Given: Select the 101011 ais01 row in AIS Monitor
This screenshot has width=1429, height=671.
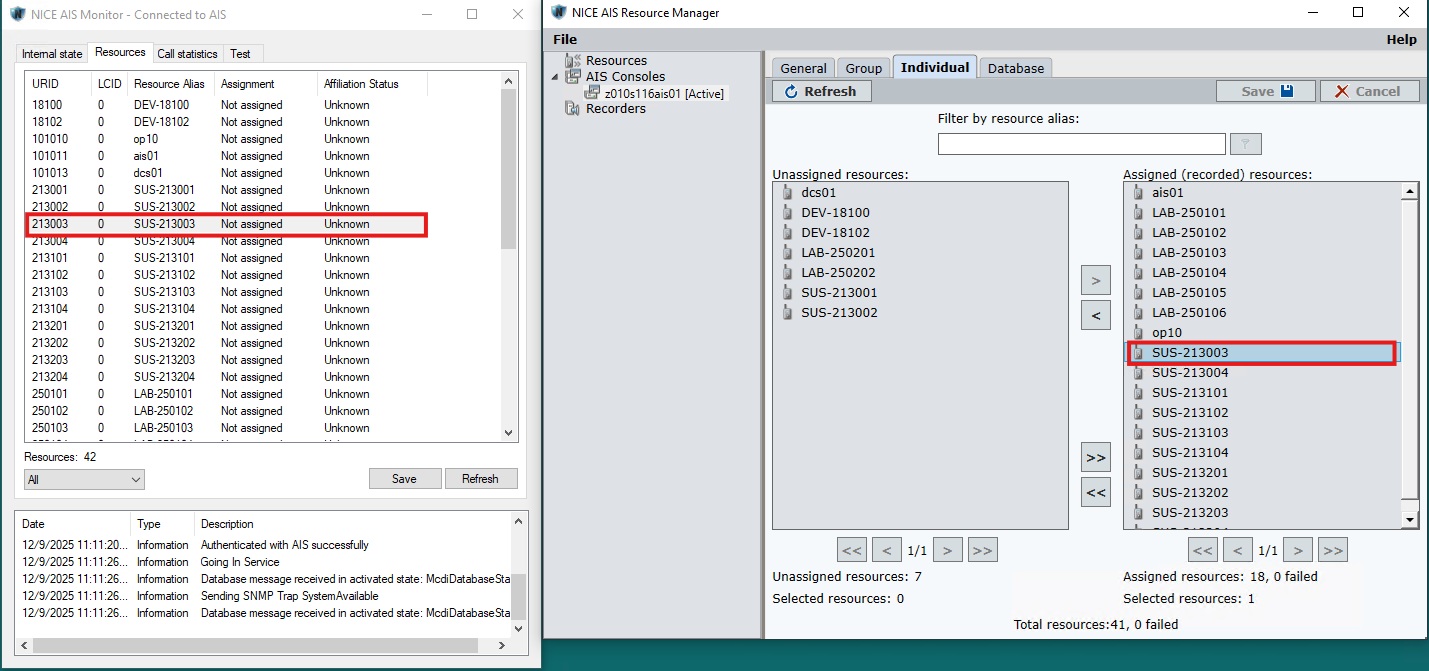Looking at the screenshot, I should coord(262,156).
